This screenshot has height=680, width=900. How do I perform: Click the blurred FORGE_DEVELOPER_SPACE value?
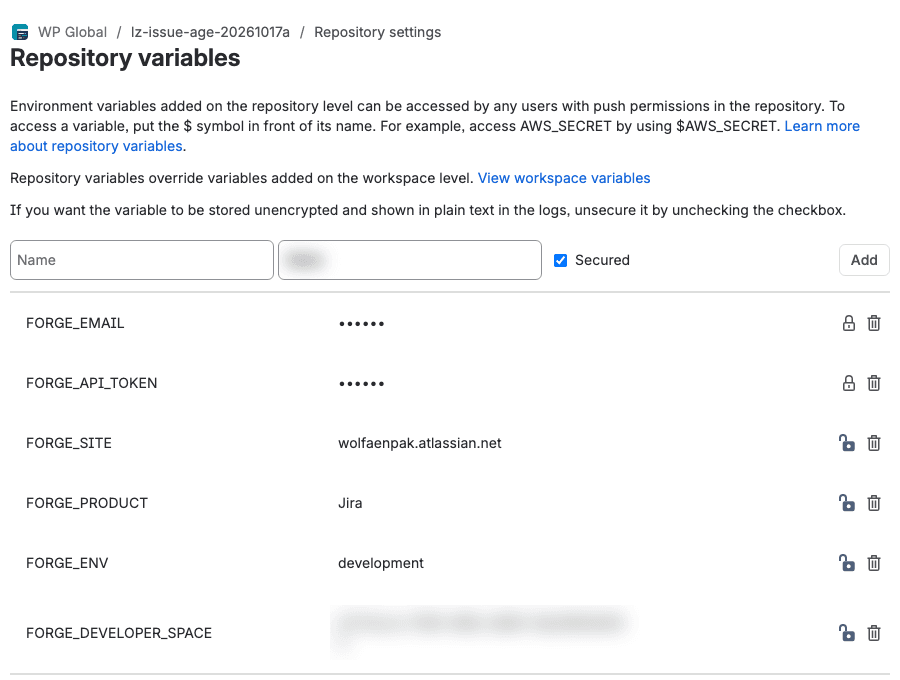click(482, 630)
